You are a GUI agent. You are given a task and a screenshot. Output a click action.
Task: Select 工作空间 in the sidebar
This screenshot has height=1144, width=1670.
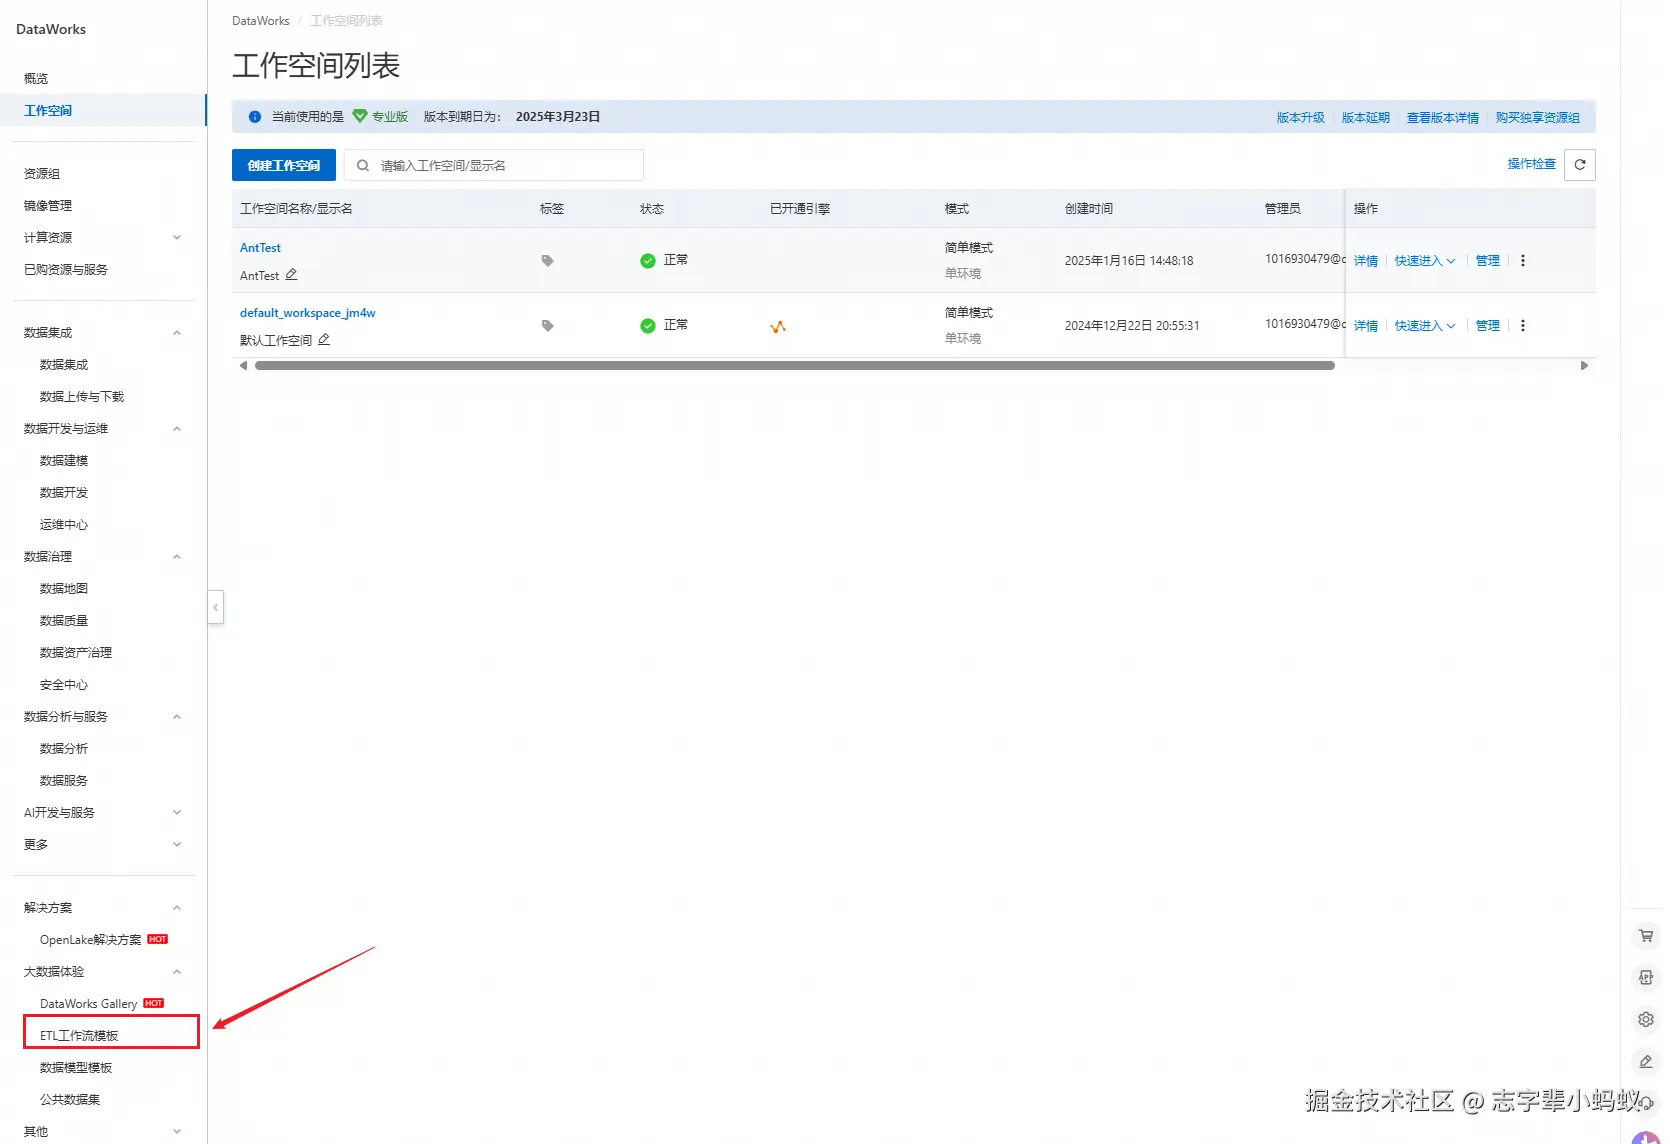click(x=48, y=110)
